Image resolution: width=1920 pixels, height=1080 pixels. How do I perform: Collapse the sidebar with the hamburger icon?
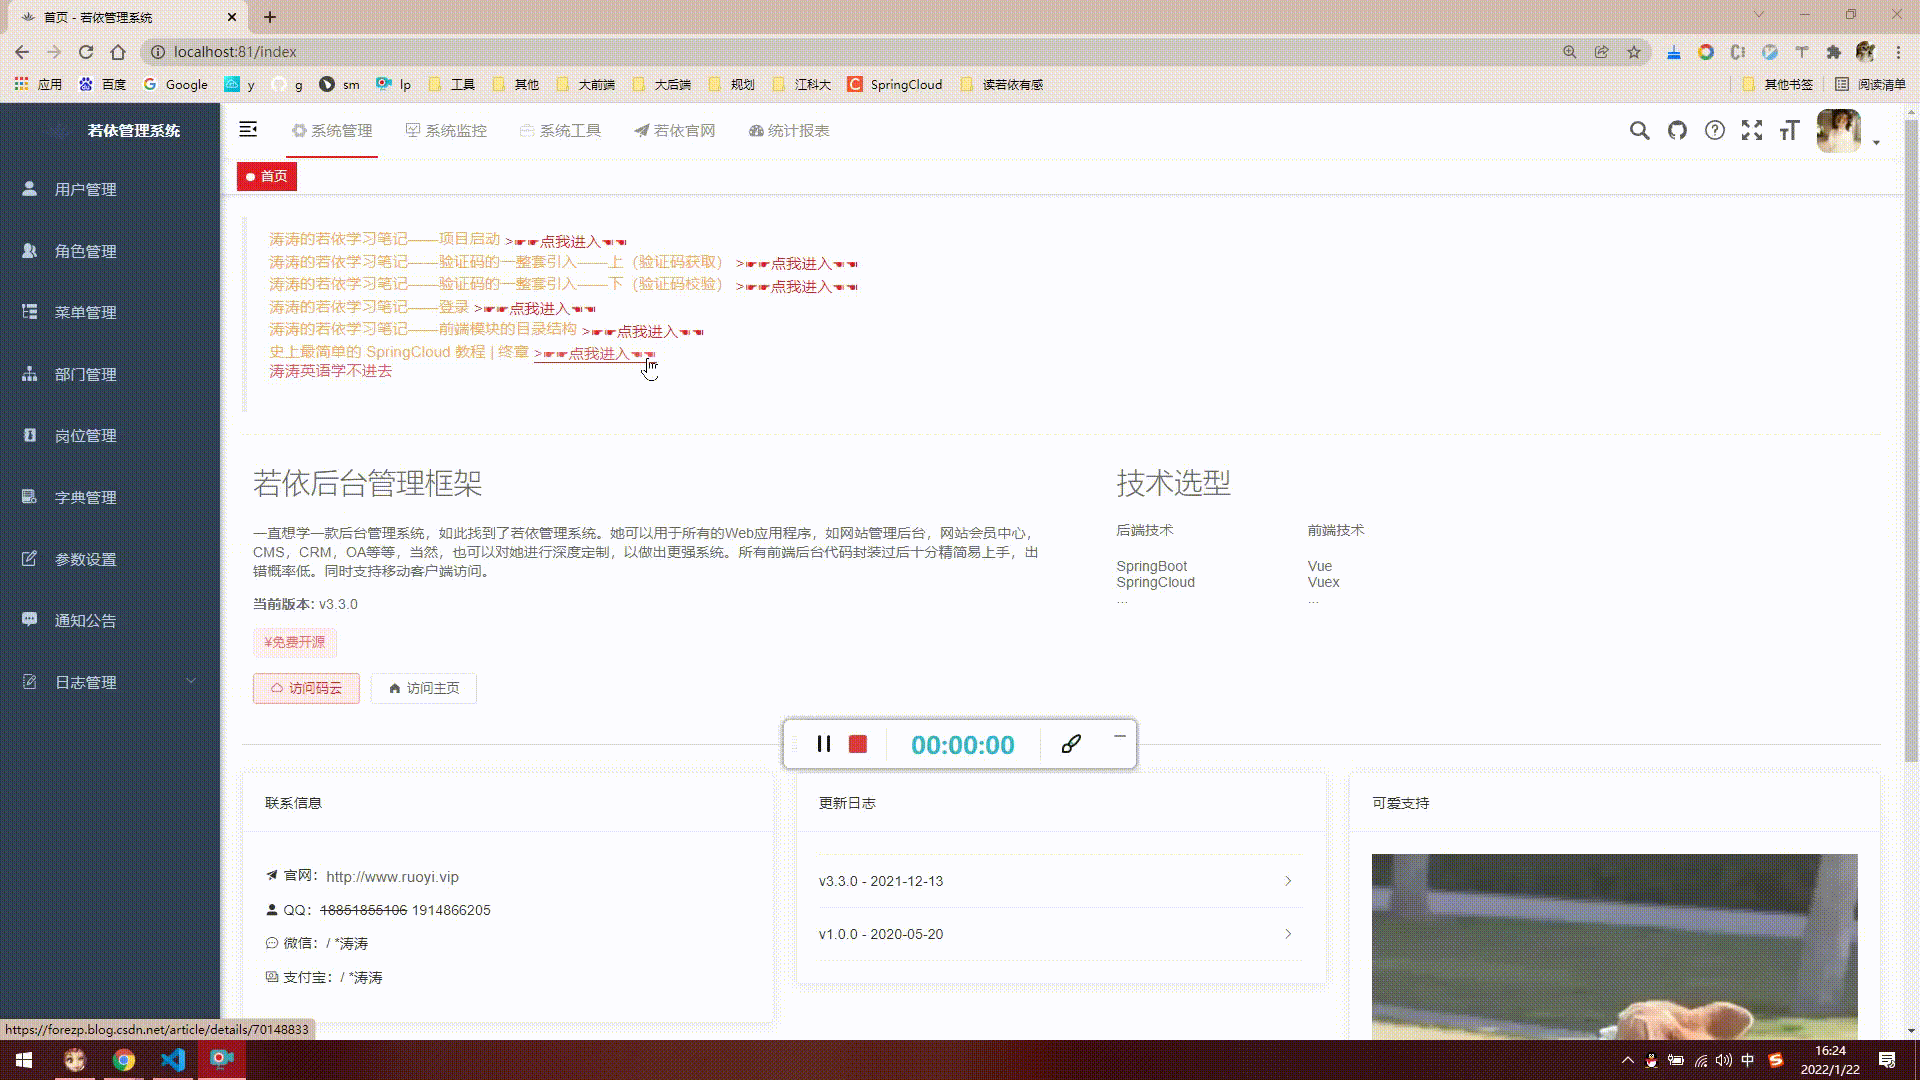[x=247, y=130]
